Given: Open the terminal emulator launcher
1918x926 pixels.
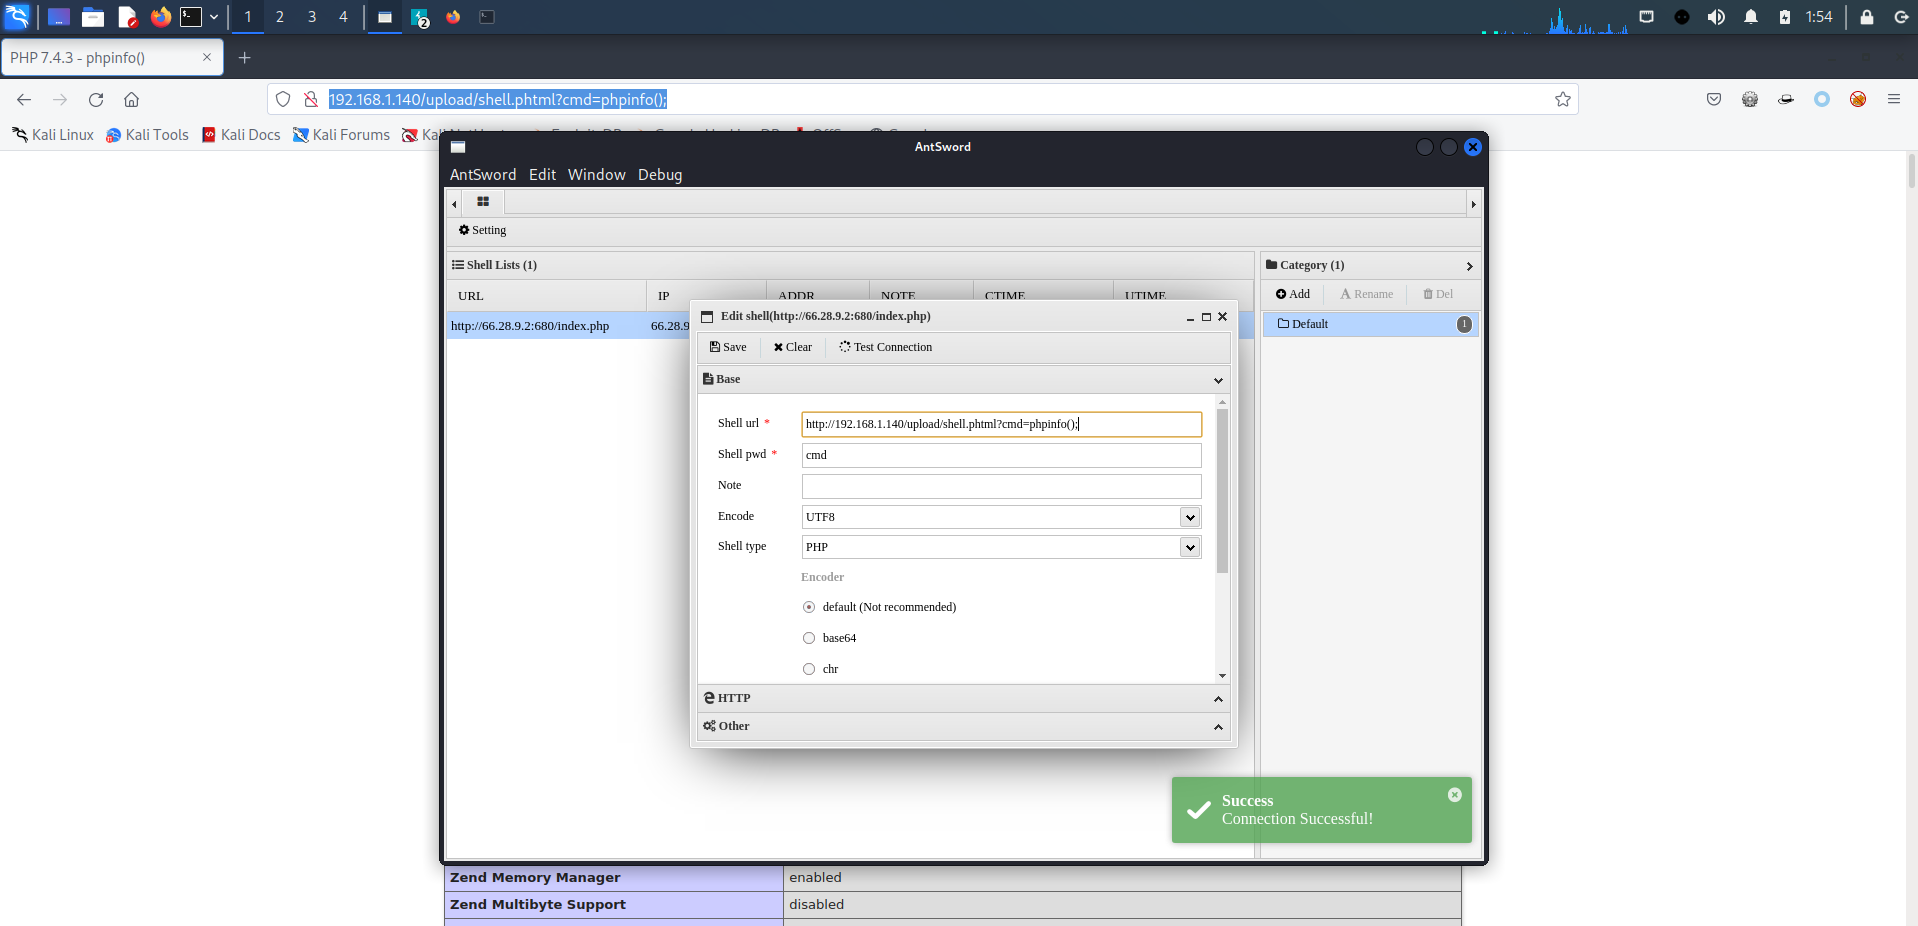Looking at the screenshot, I should point(191,17).
